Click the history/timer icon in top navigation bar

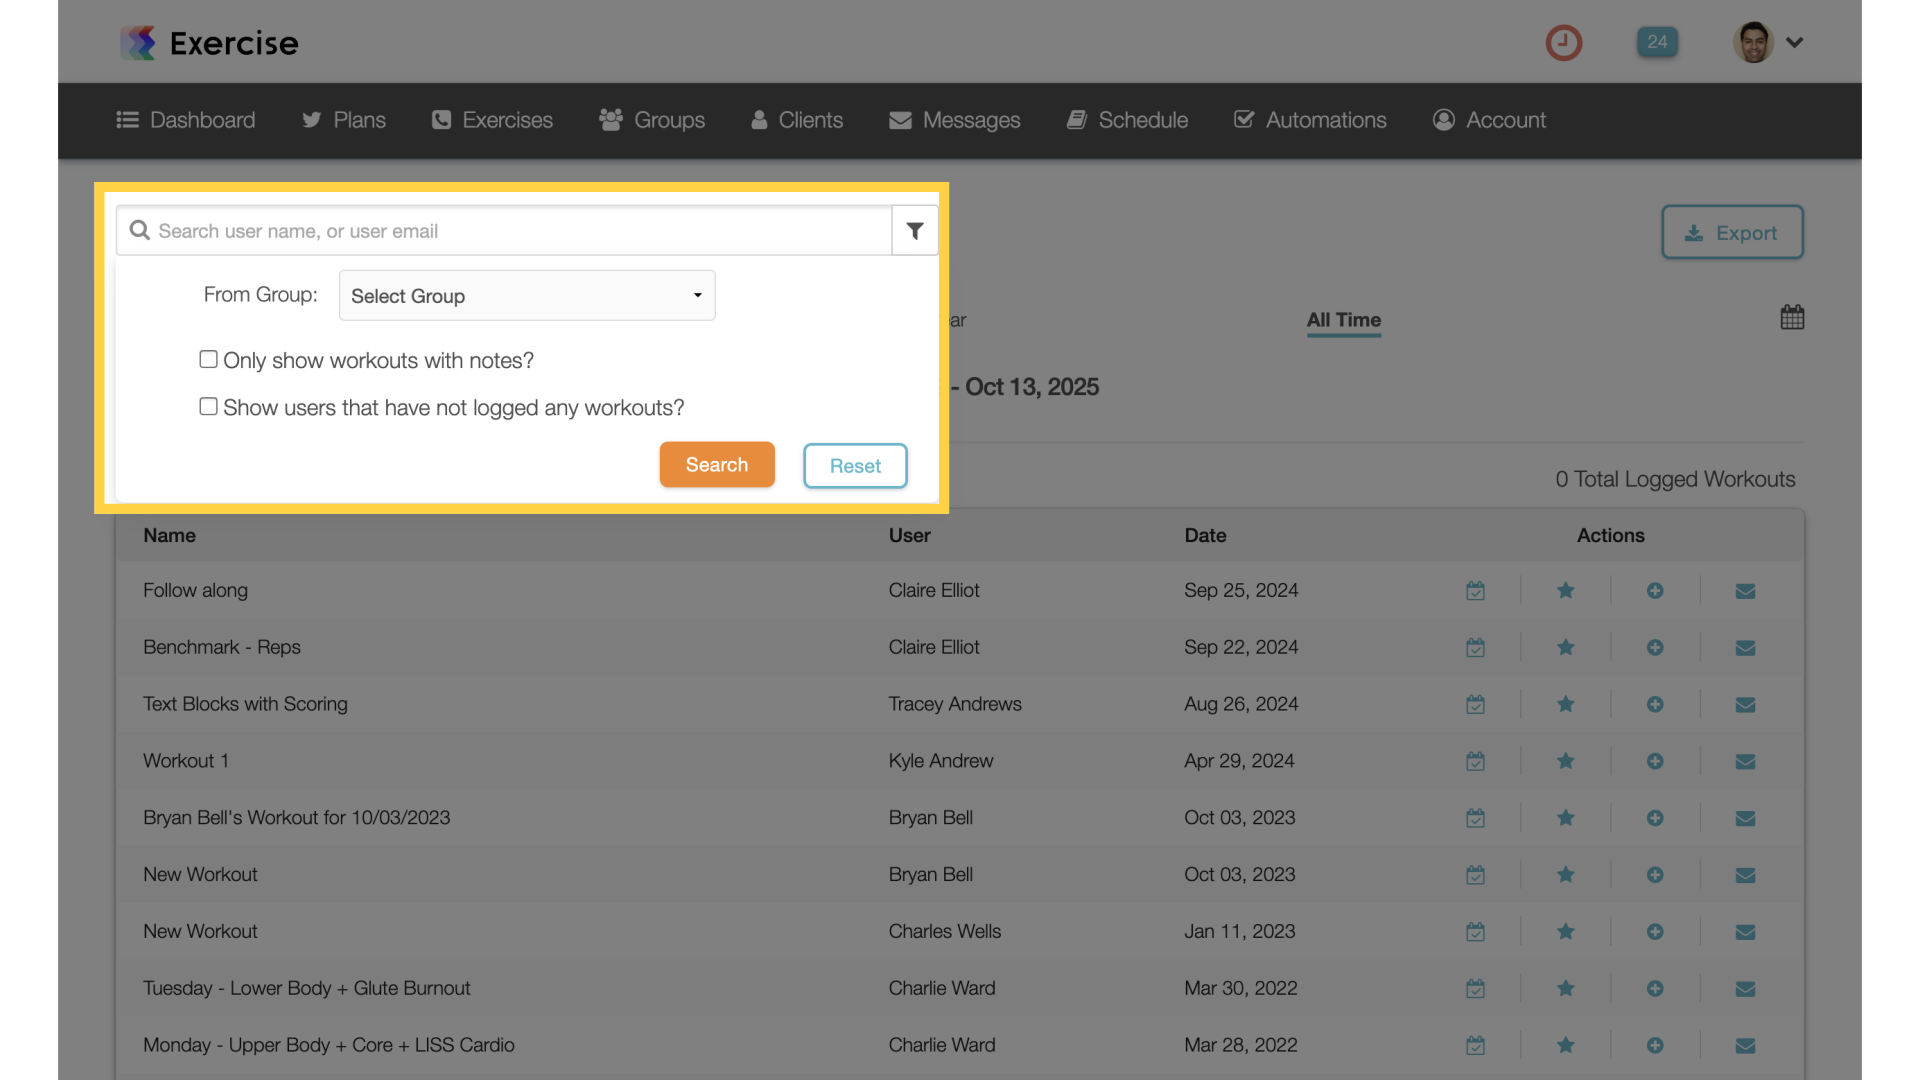[1565, 41]
